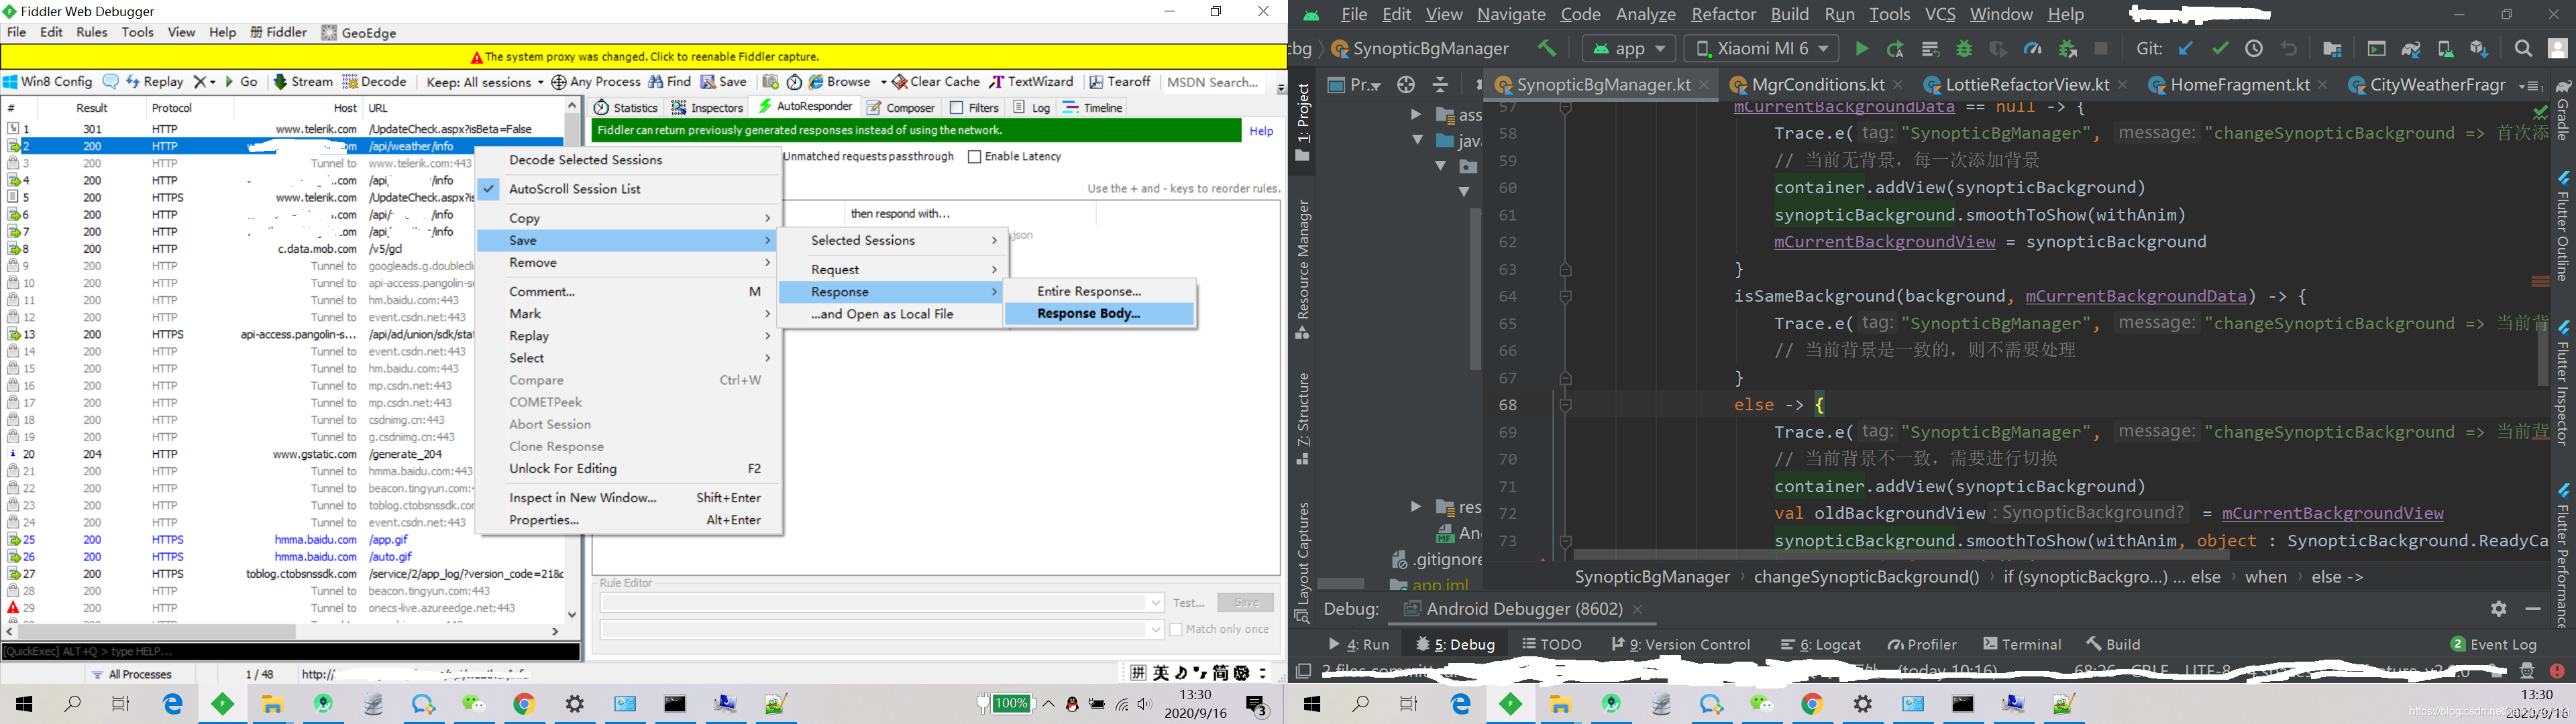Open Win8 Config in Fiddler toolbar
2576x724 pixels.
[x=48, y=82]
